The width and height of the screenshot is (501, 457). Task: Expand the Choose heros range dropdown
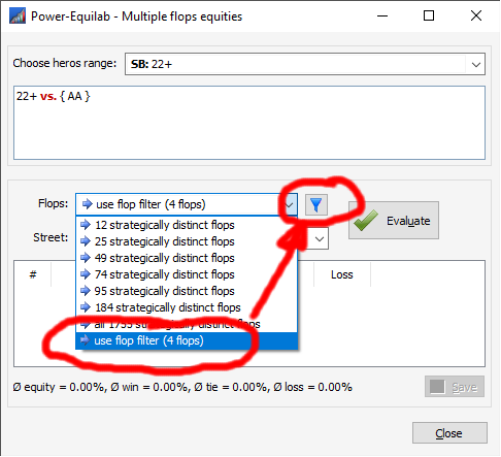pyautogui.click(x=476, y=64)
